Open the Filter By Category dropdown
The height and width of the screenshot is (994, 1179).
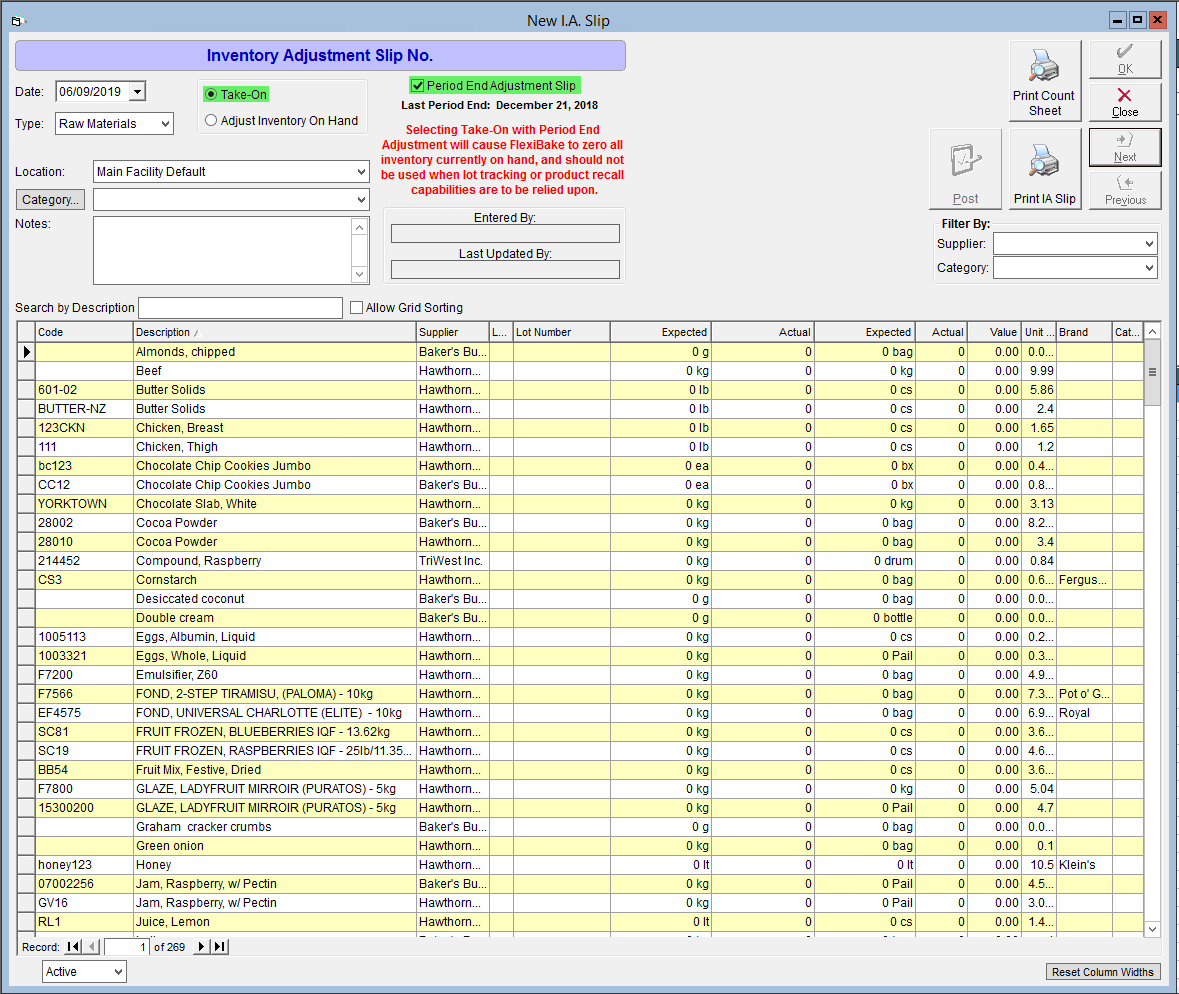click(x=1148, y=268)
